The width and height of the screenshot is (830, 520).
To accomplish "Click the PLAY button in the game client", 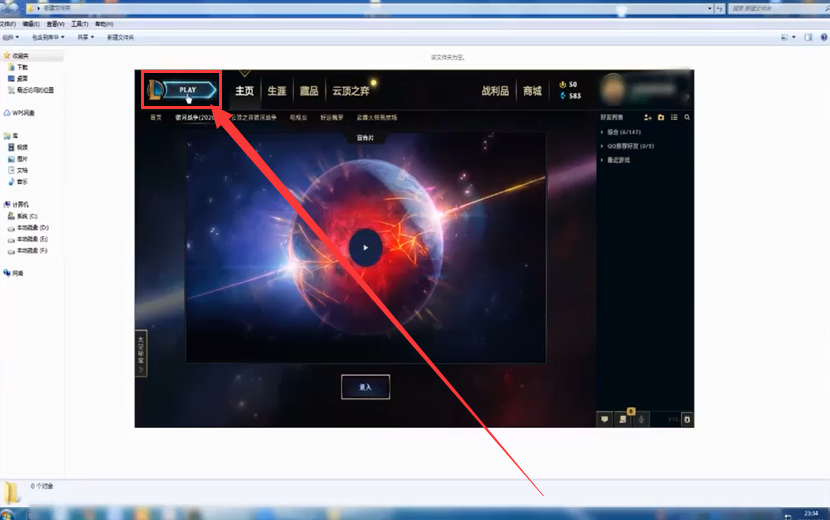I will [x=190, y=90].
